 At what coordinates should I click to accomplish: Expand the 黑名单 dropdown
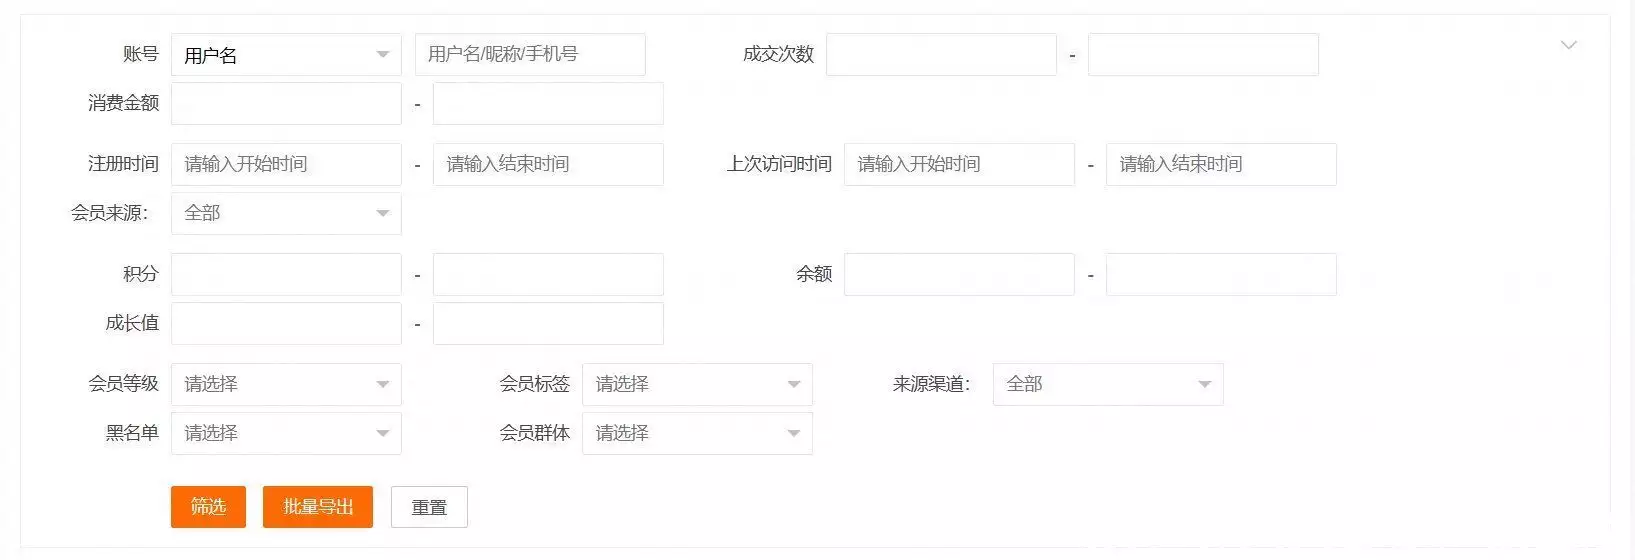[x=286, y=433]
